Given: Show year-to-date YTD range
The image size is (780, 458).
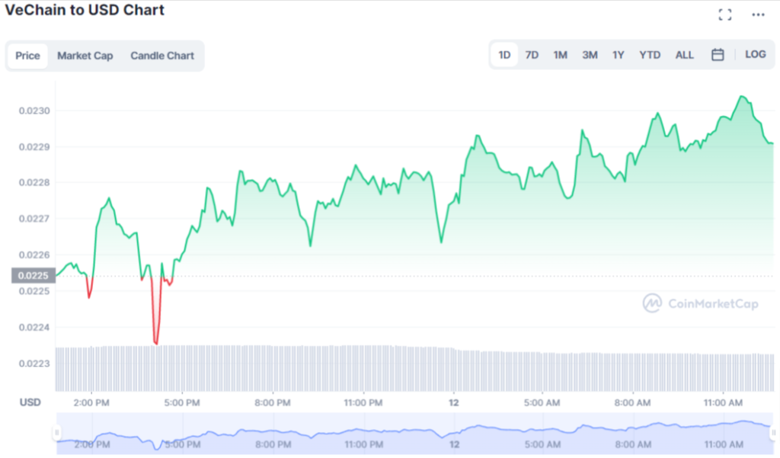Looking at the screenshot, I should tap(650, 55).
